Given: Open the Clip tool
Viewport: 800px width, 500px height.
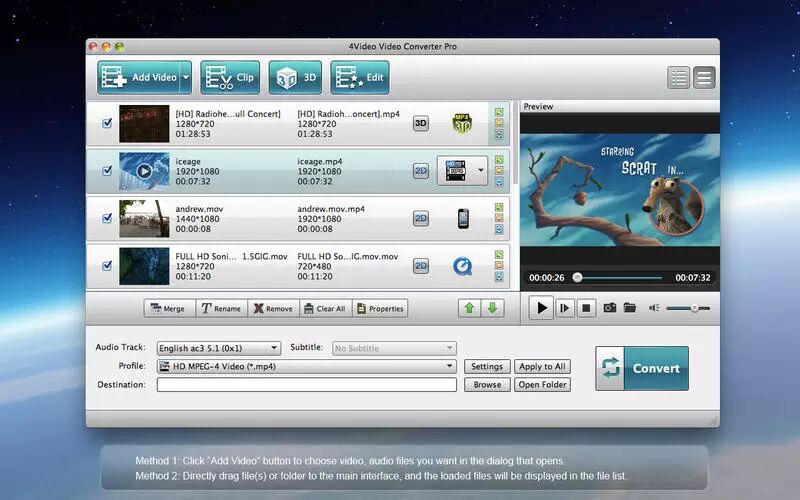Looking at the screenshot, I should point(230,78).
